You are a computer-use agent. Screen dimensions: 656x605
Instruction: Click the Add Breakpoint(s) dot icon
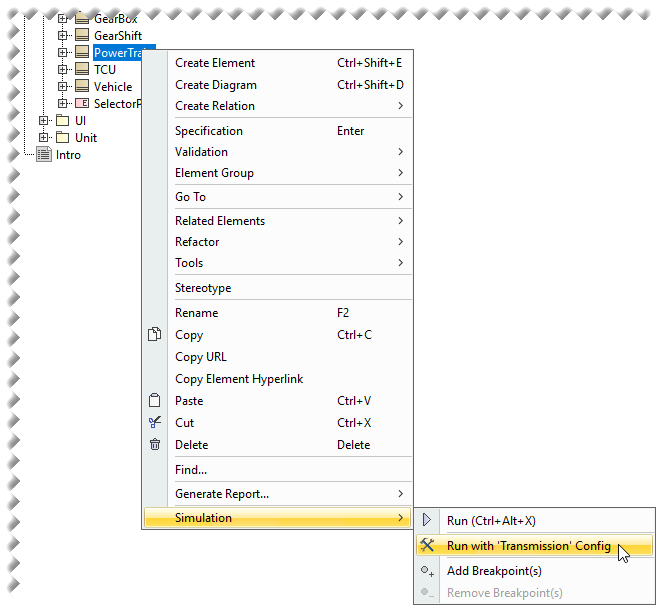pyautogui.click(x=427, y=571)
